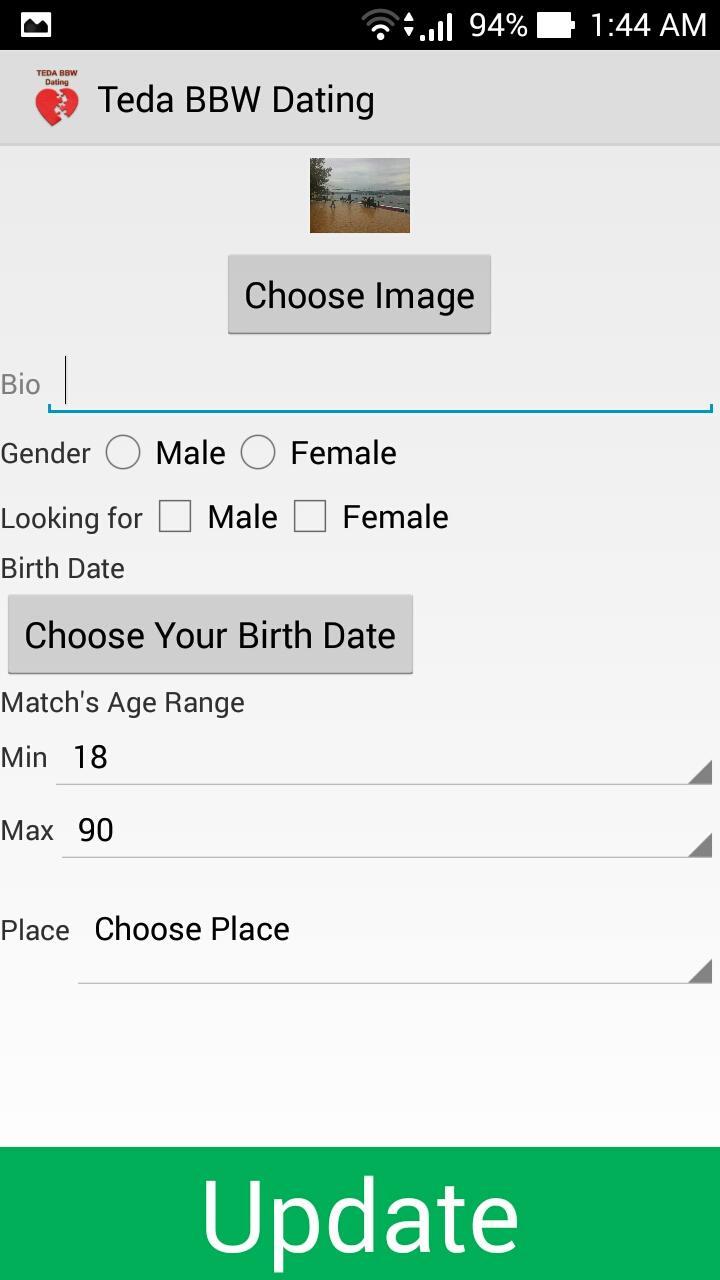
Task: Select the Male gender radio button
Action: [123, 452]
